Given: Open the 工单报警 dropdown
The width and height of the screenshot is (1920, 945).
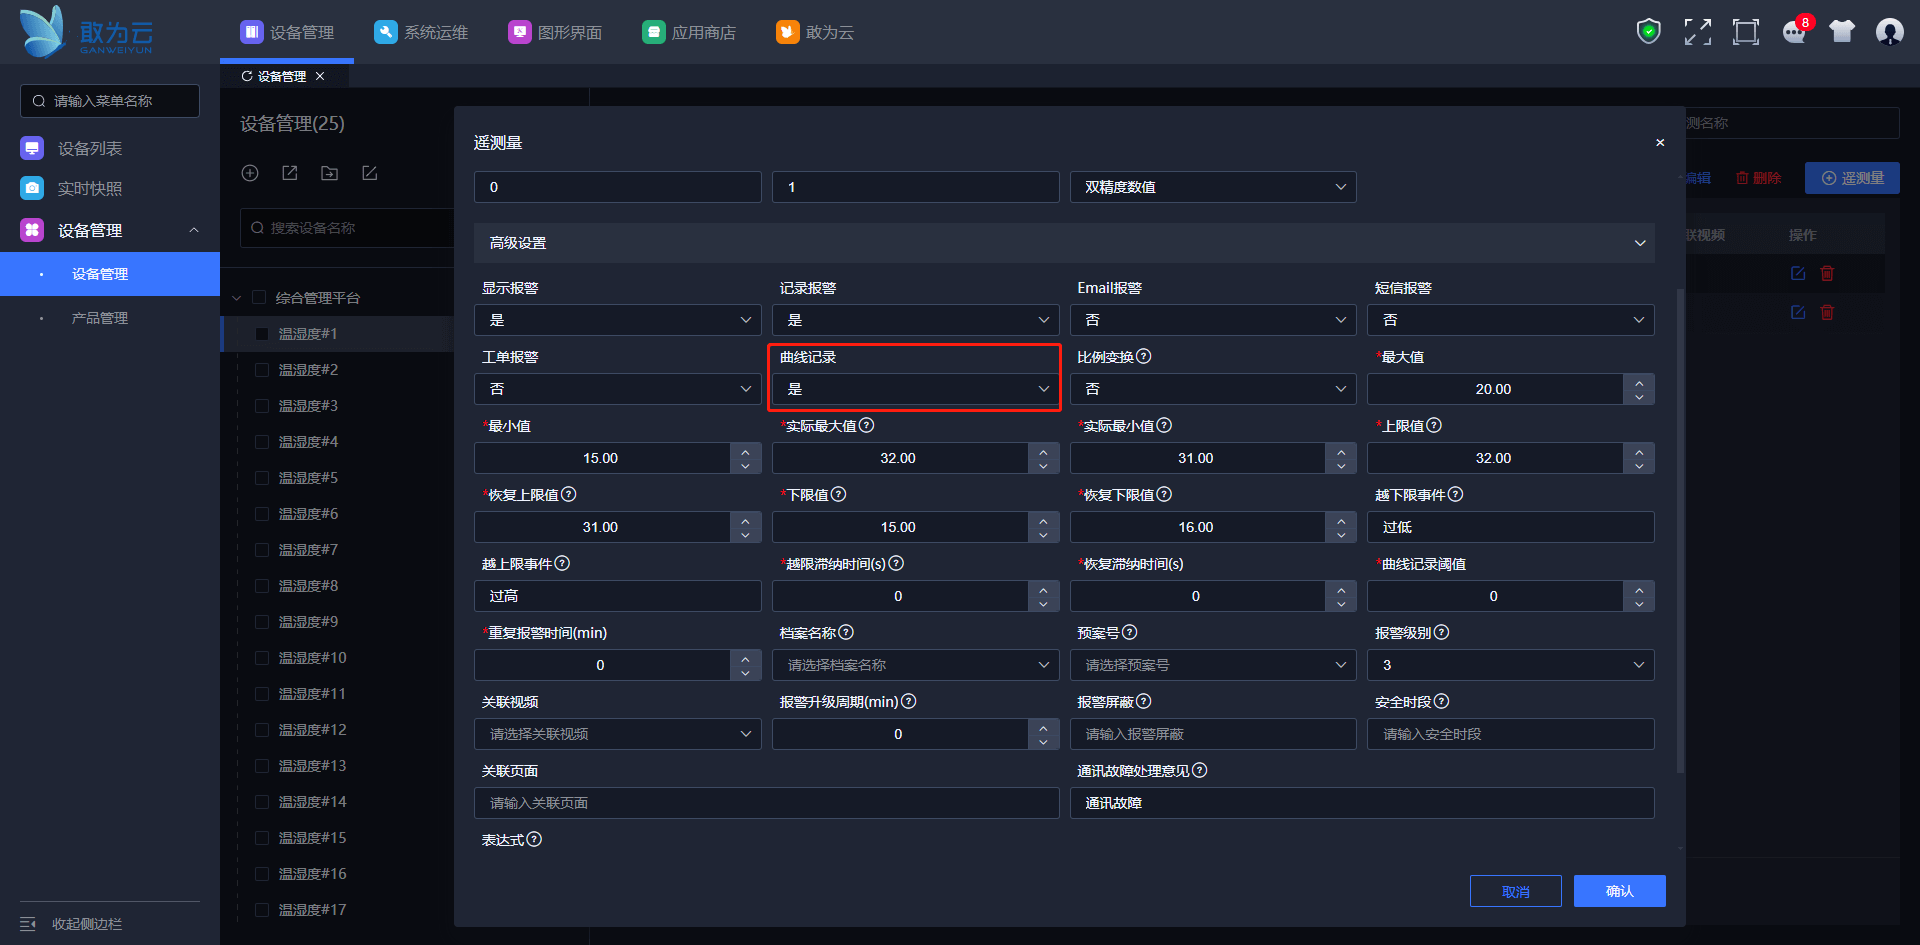Looking at the screenshot, I should [618, 389].
